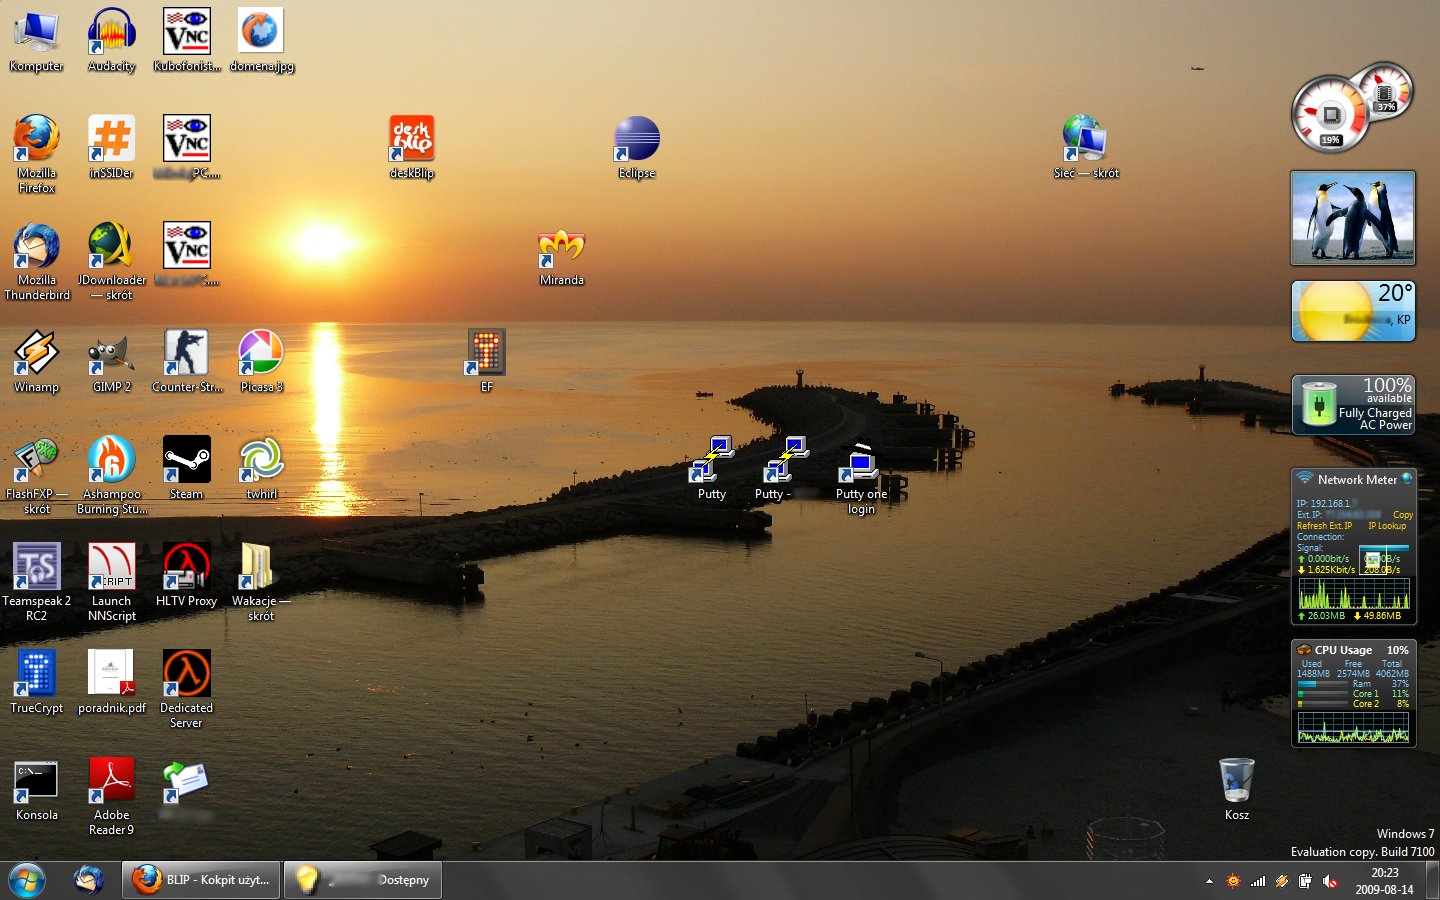The image size is (1440, 900).
Task: Switch to BLIP Firefox taskbar window
Action: click(202, 880)
